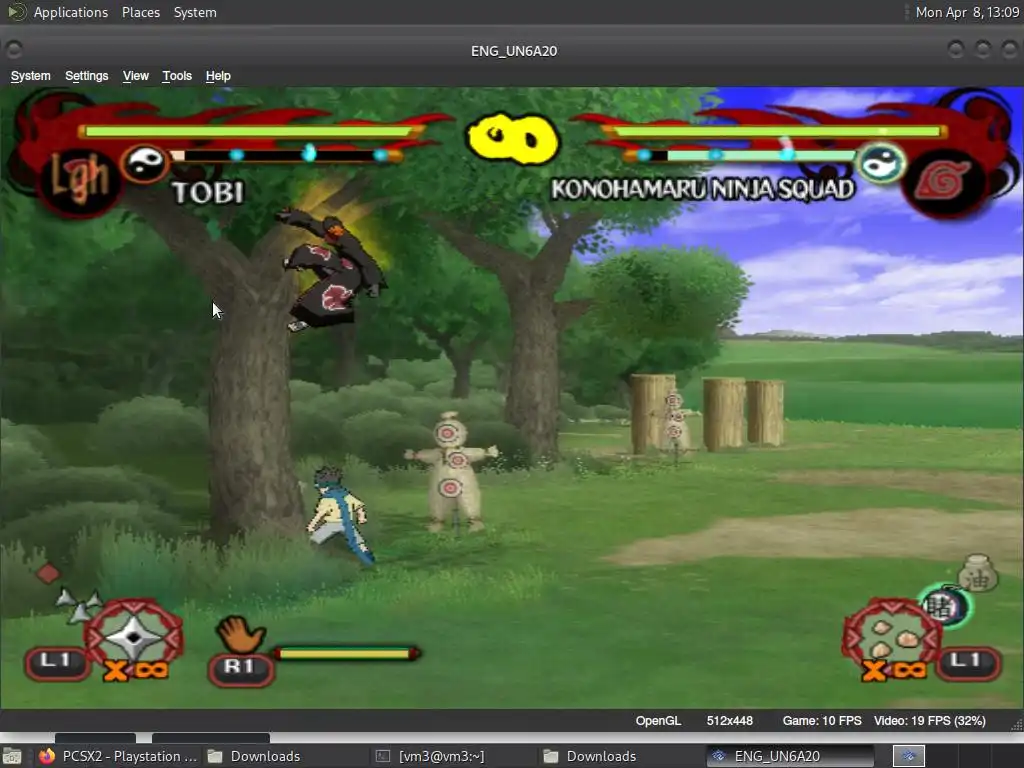This screenshot has width=1024, height=768.
Task: Click the green kanji orb icon
Action: pyautogui.click(x=944, y=606)
